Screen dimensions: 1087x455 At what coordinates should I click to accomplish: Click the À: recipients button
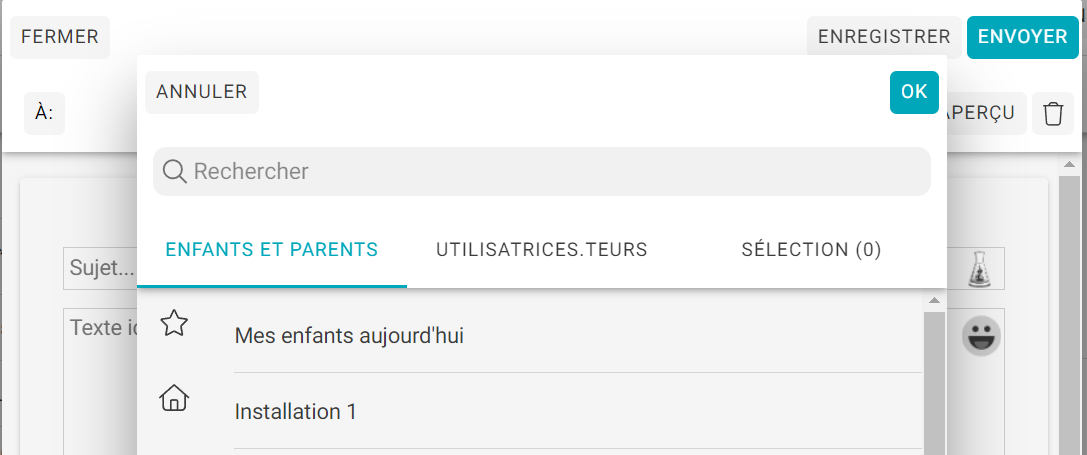pyautogui.click(x=44, y=113)
